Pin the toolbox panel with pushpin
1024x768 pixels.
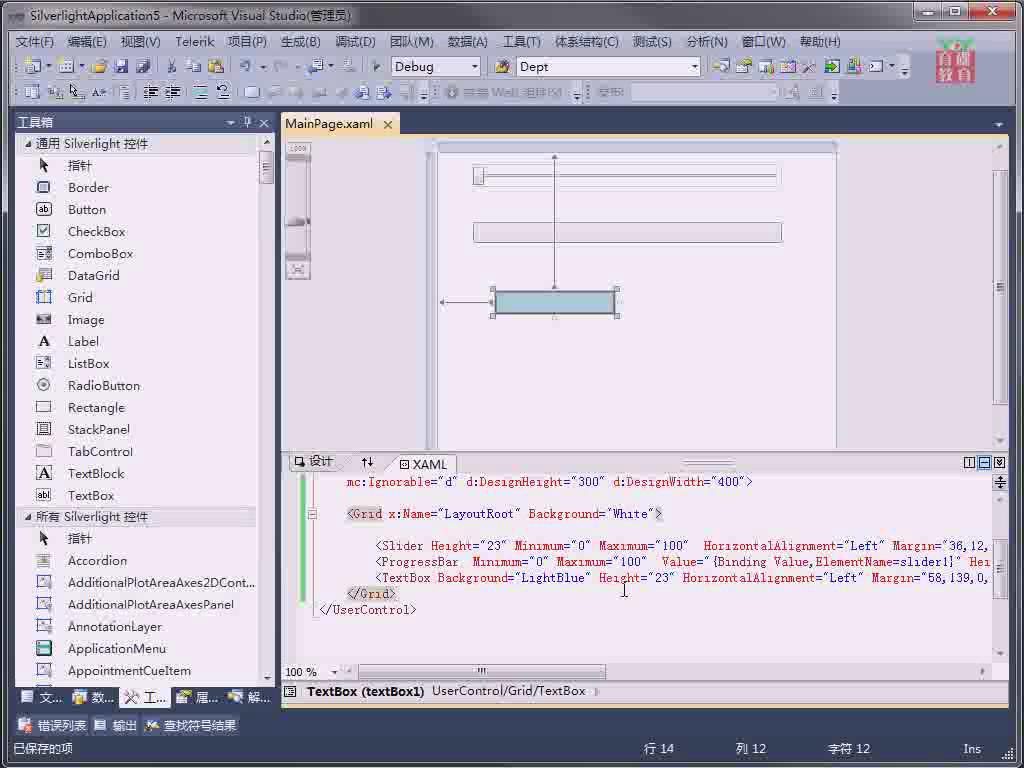pyautogui.click(x=247, y=122)
